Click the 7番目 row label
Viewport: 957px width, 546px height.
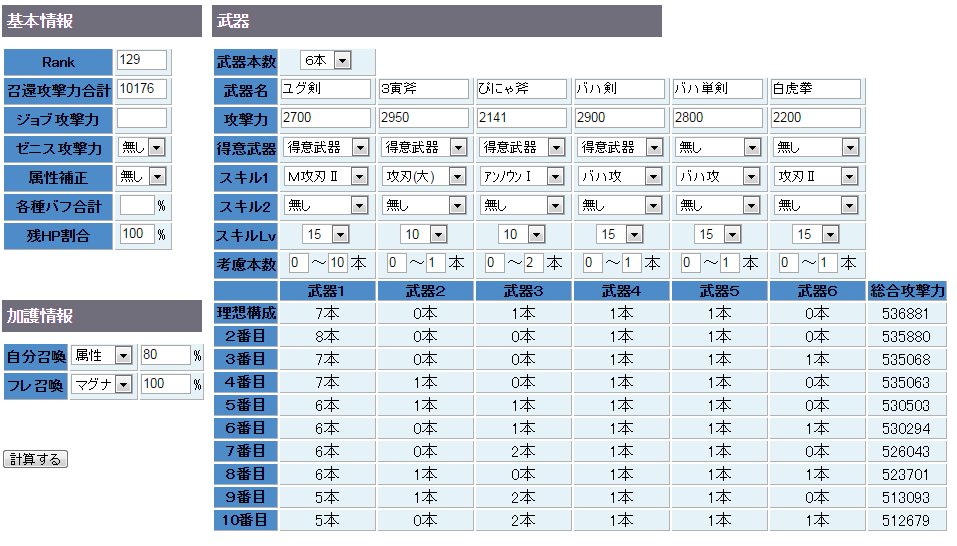246,451
